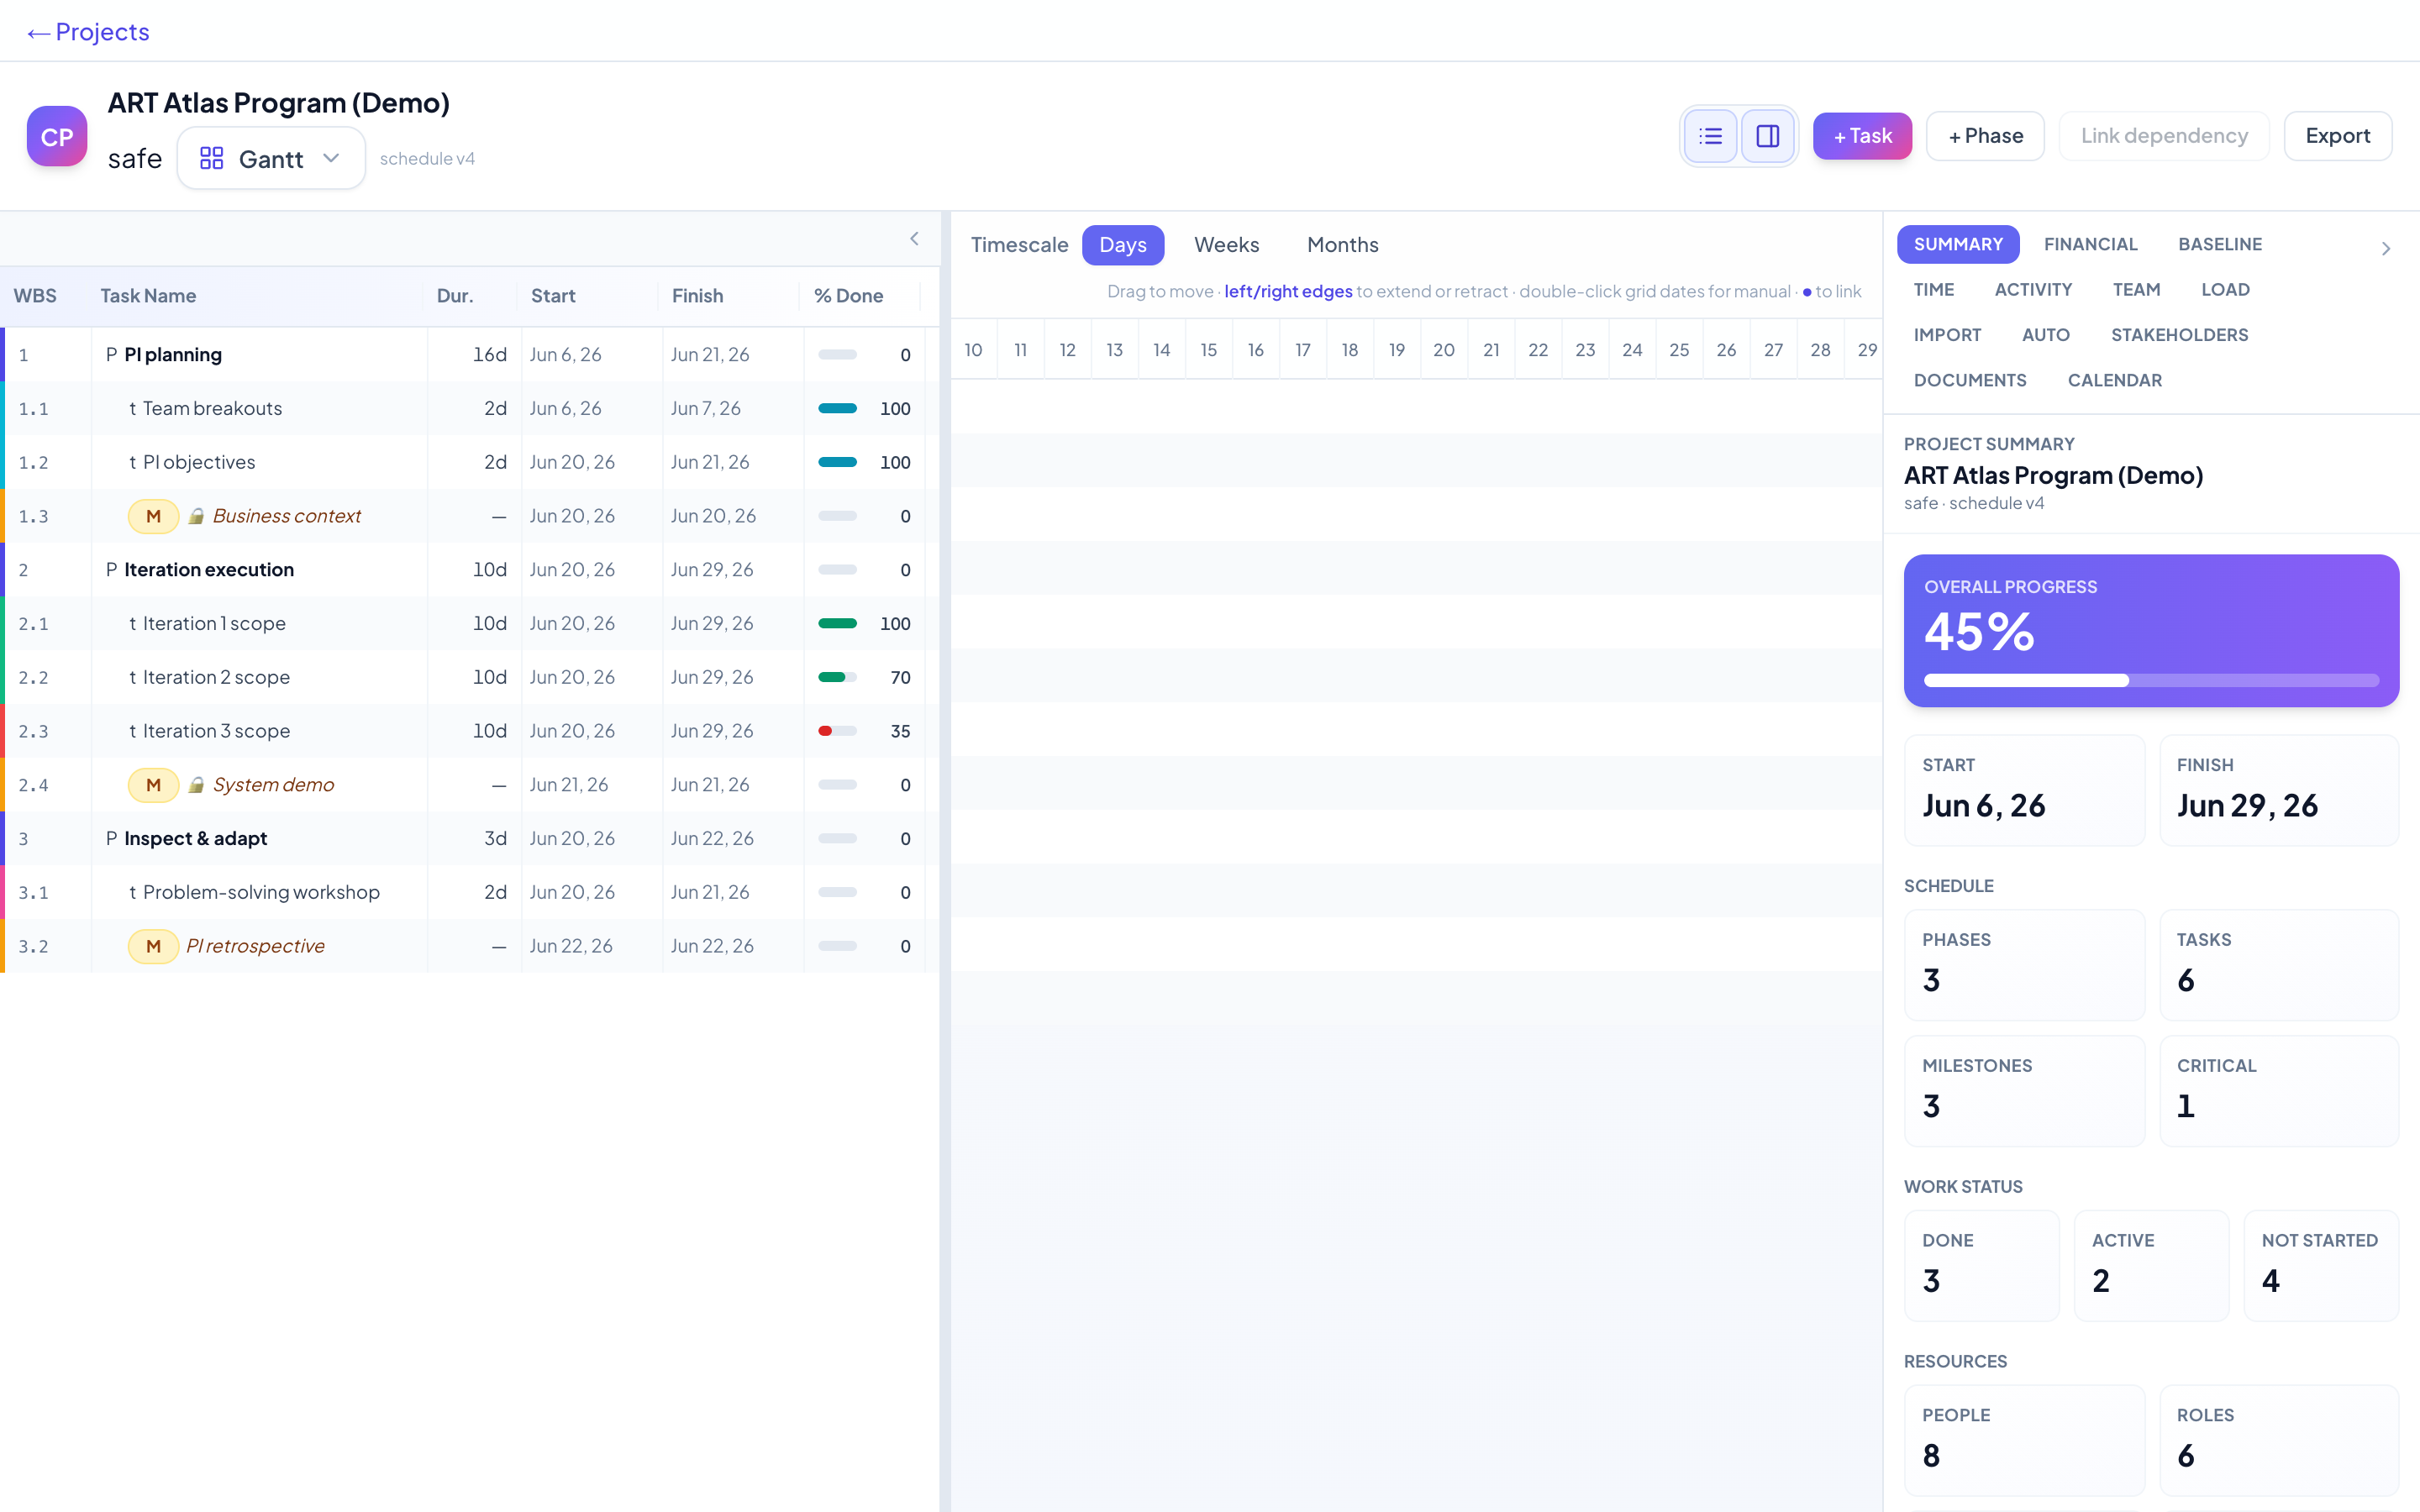Go back to Projects
The width and height of the screenshot is (2420, 1512).
click(x=88, y=32)
